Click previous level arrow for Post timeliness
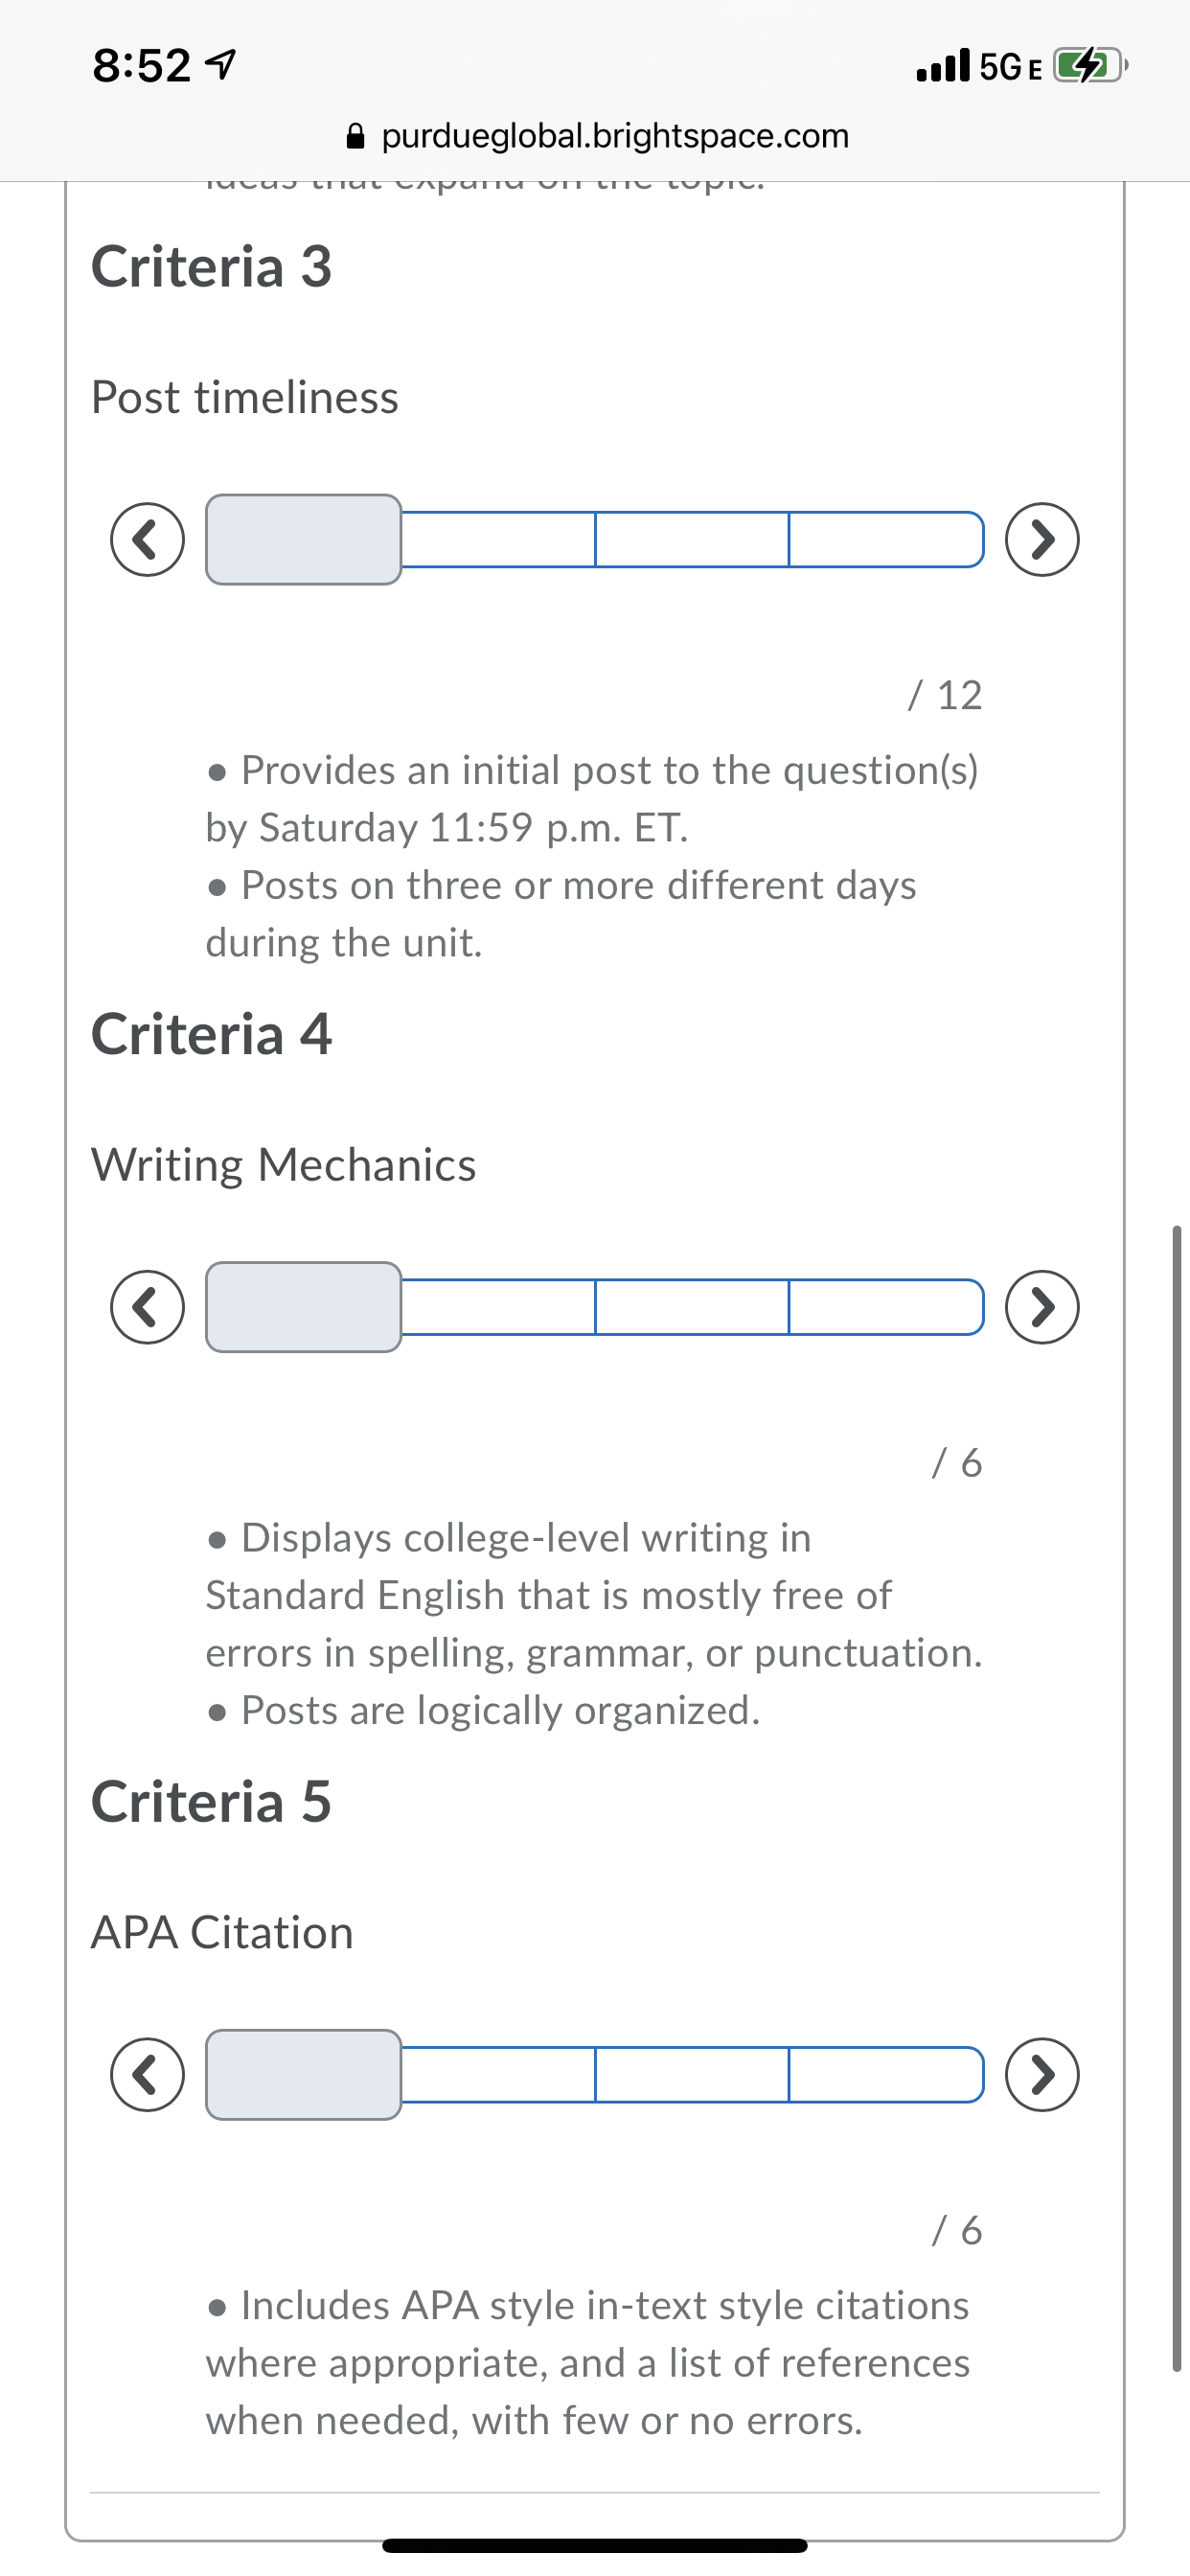The width and height of the screenshot is (1190, 2576). [147, 540]
